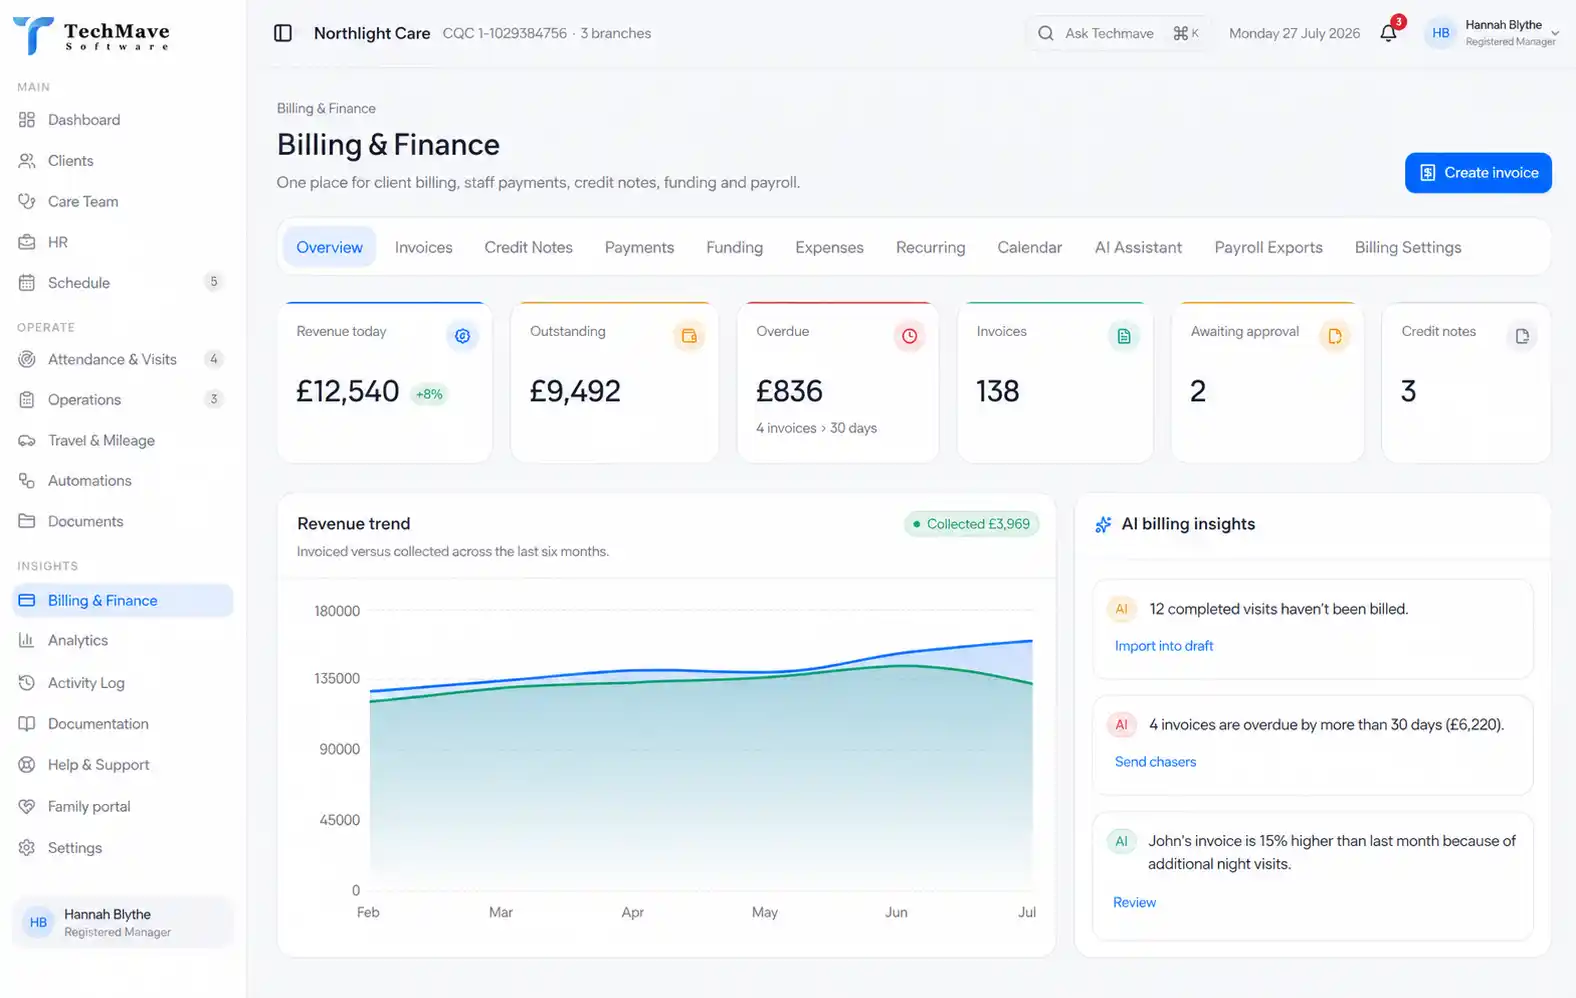Click the Invoices card document icon
This screenshot has width=1576, height=998.
tap(1124, 336)
